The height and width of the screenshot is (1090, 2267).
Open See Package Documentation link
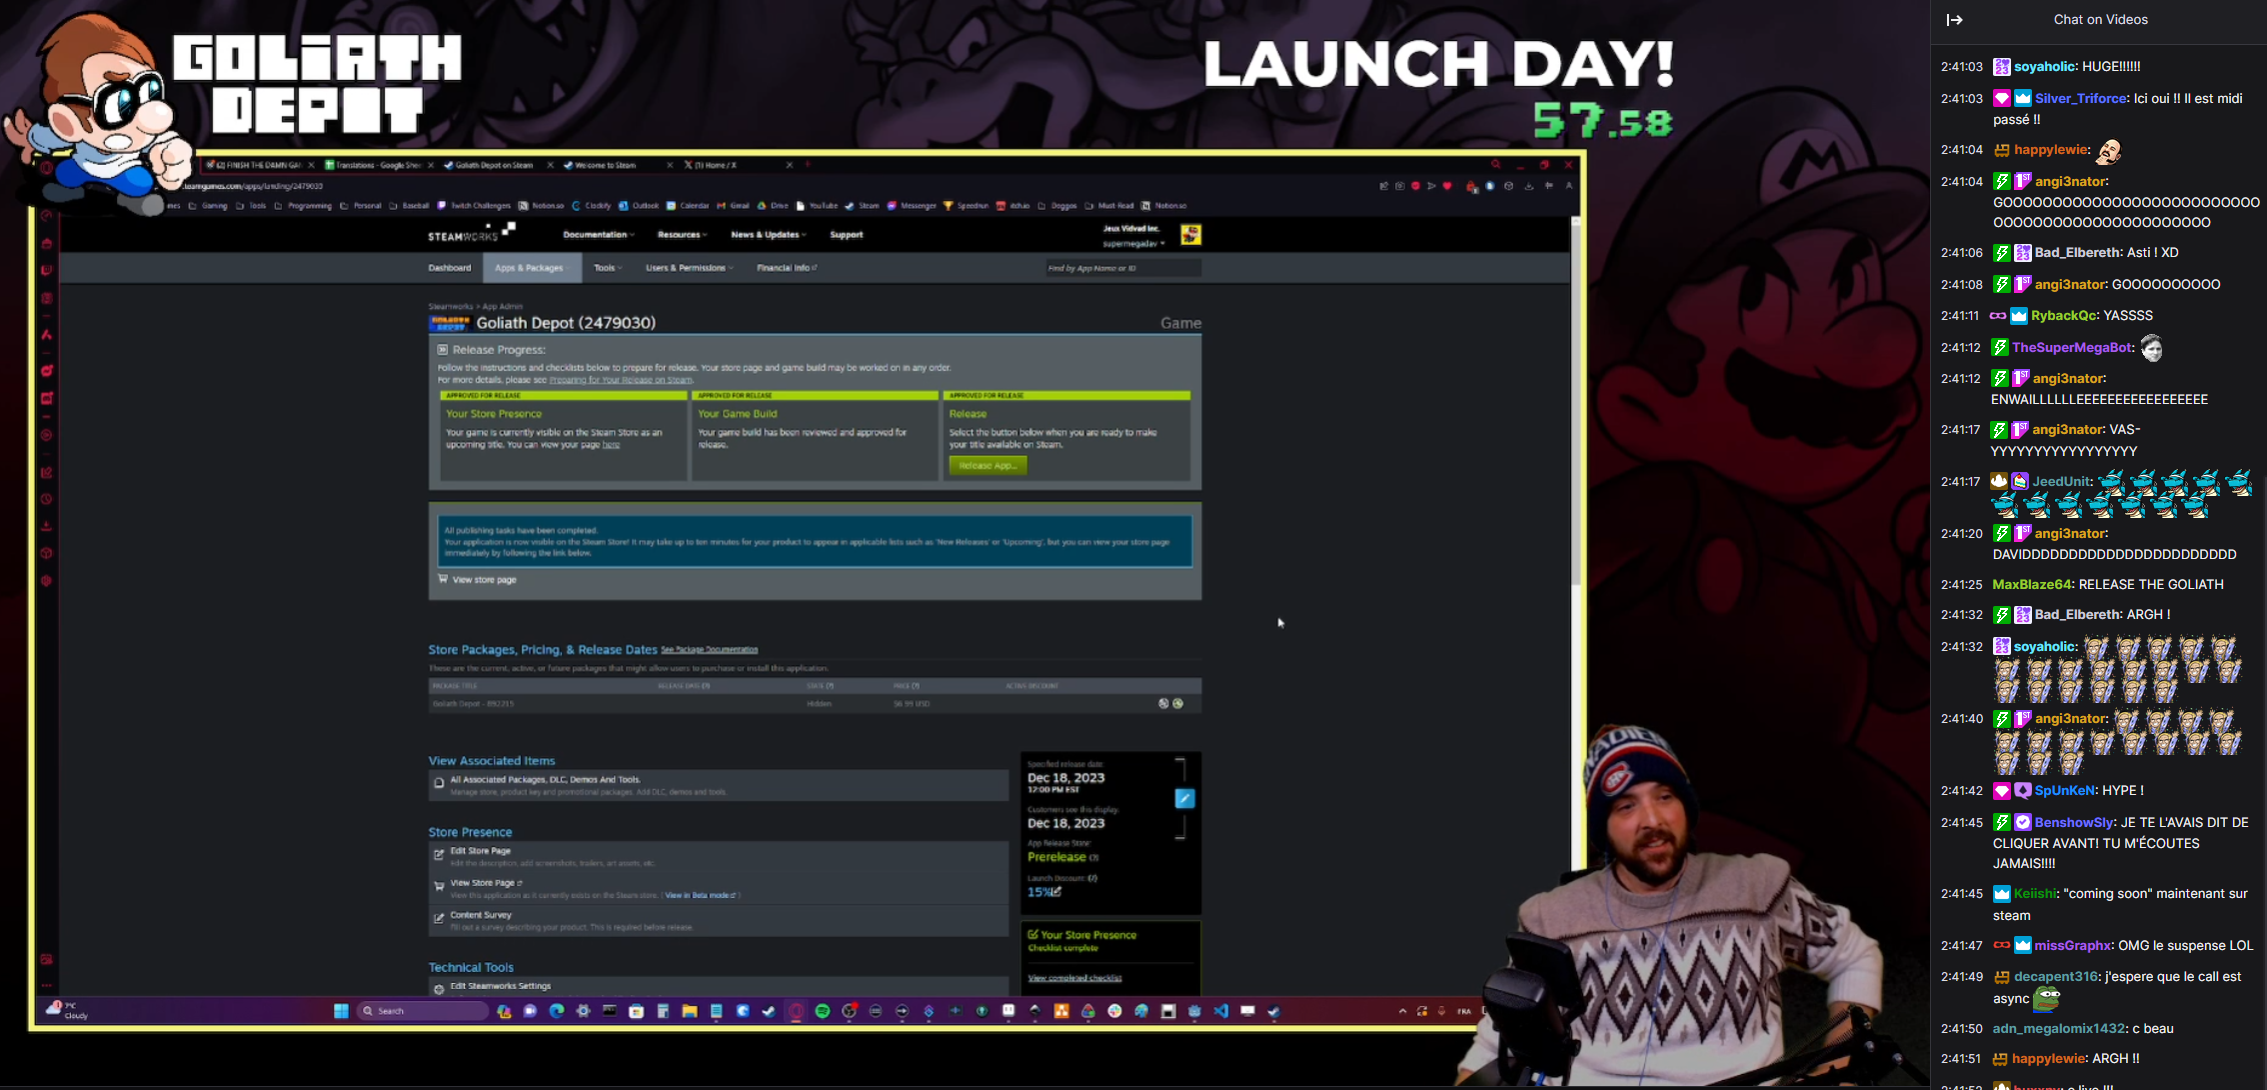[x=709, y=650]
